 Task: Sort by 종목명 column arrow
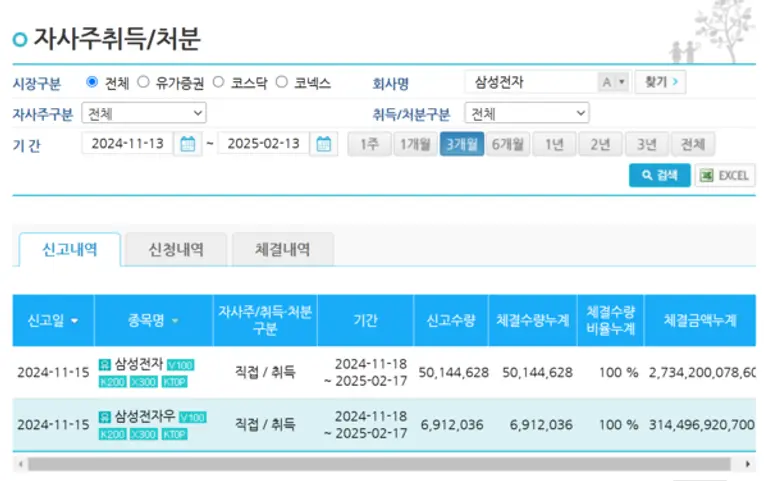click(176, 321)
